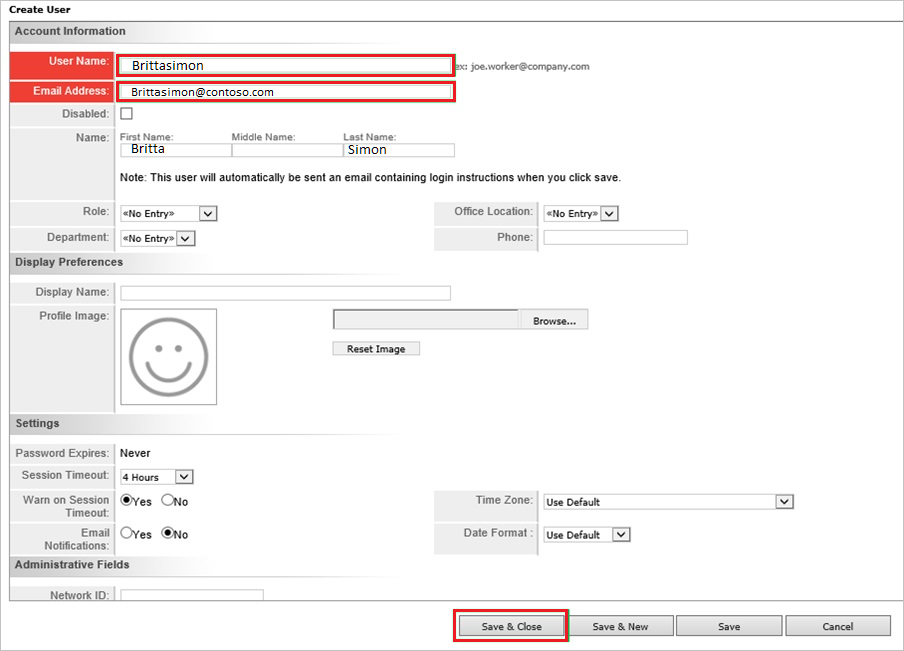Click the smiley profile image thumbnail
The height and width of the screenshot is (651, 904).
(x=168, y=357)
